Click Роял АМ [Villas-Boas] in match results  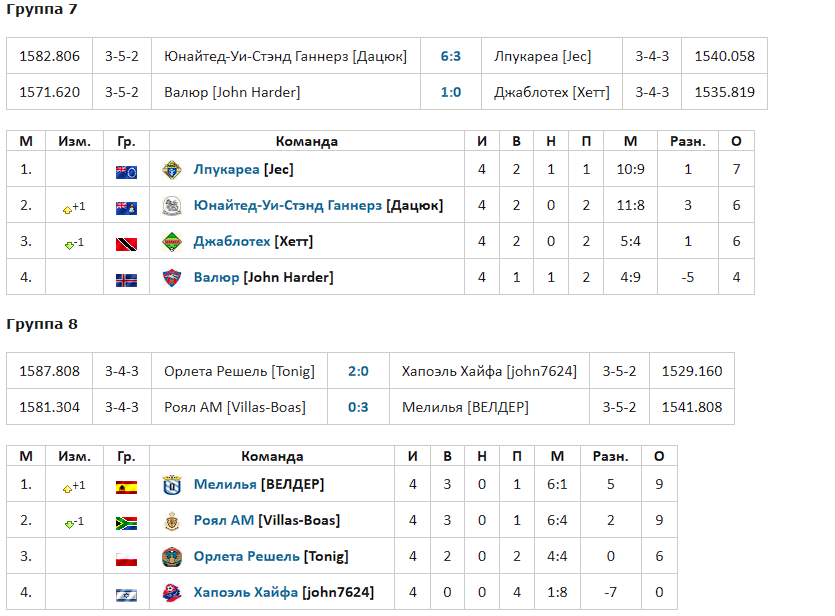(235, 407)
